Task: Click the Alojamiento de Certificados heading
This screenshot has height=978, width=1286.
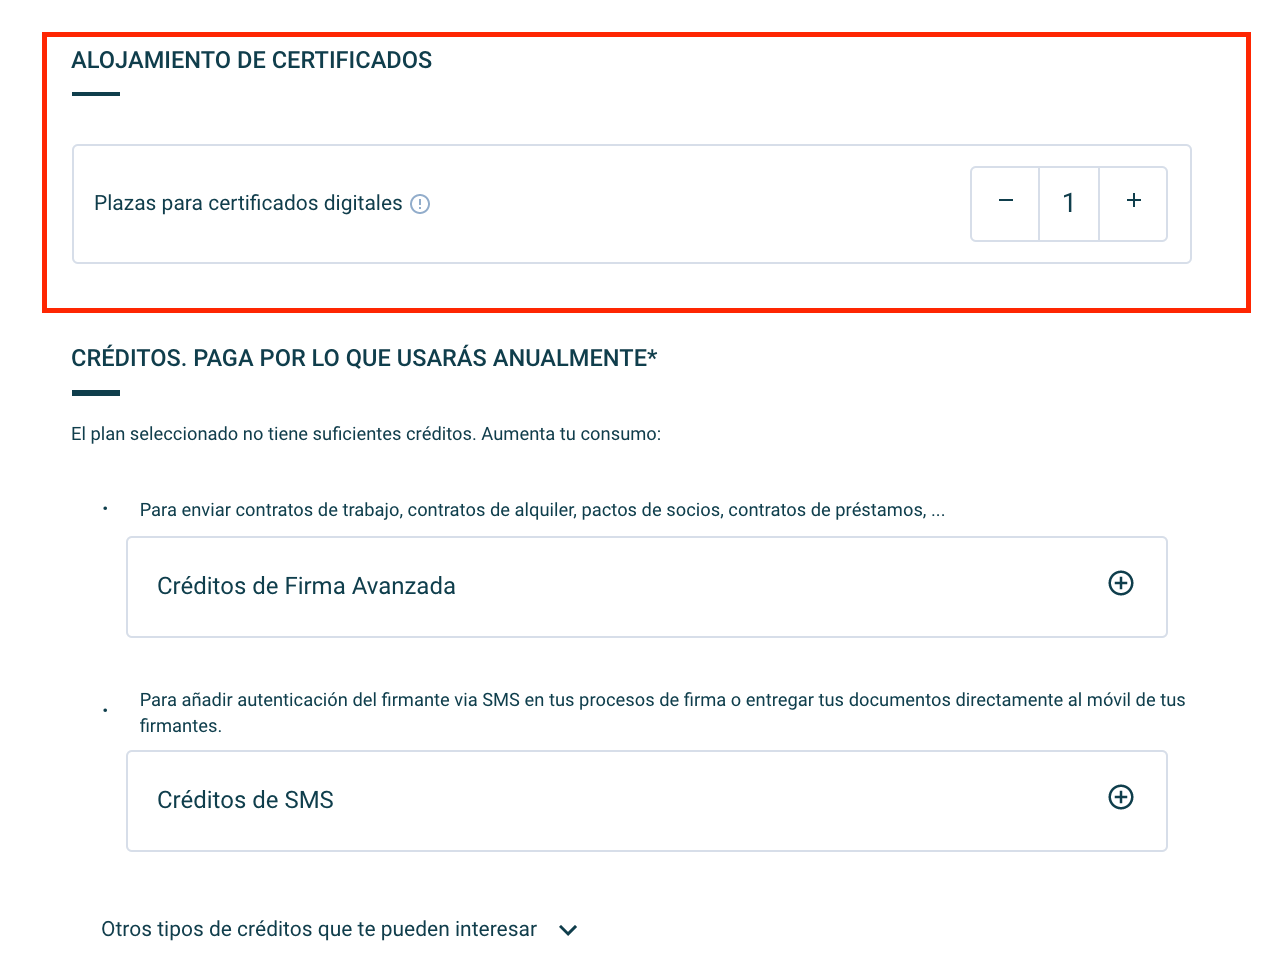Action: point(252,61)
